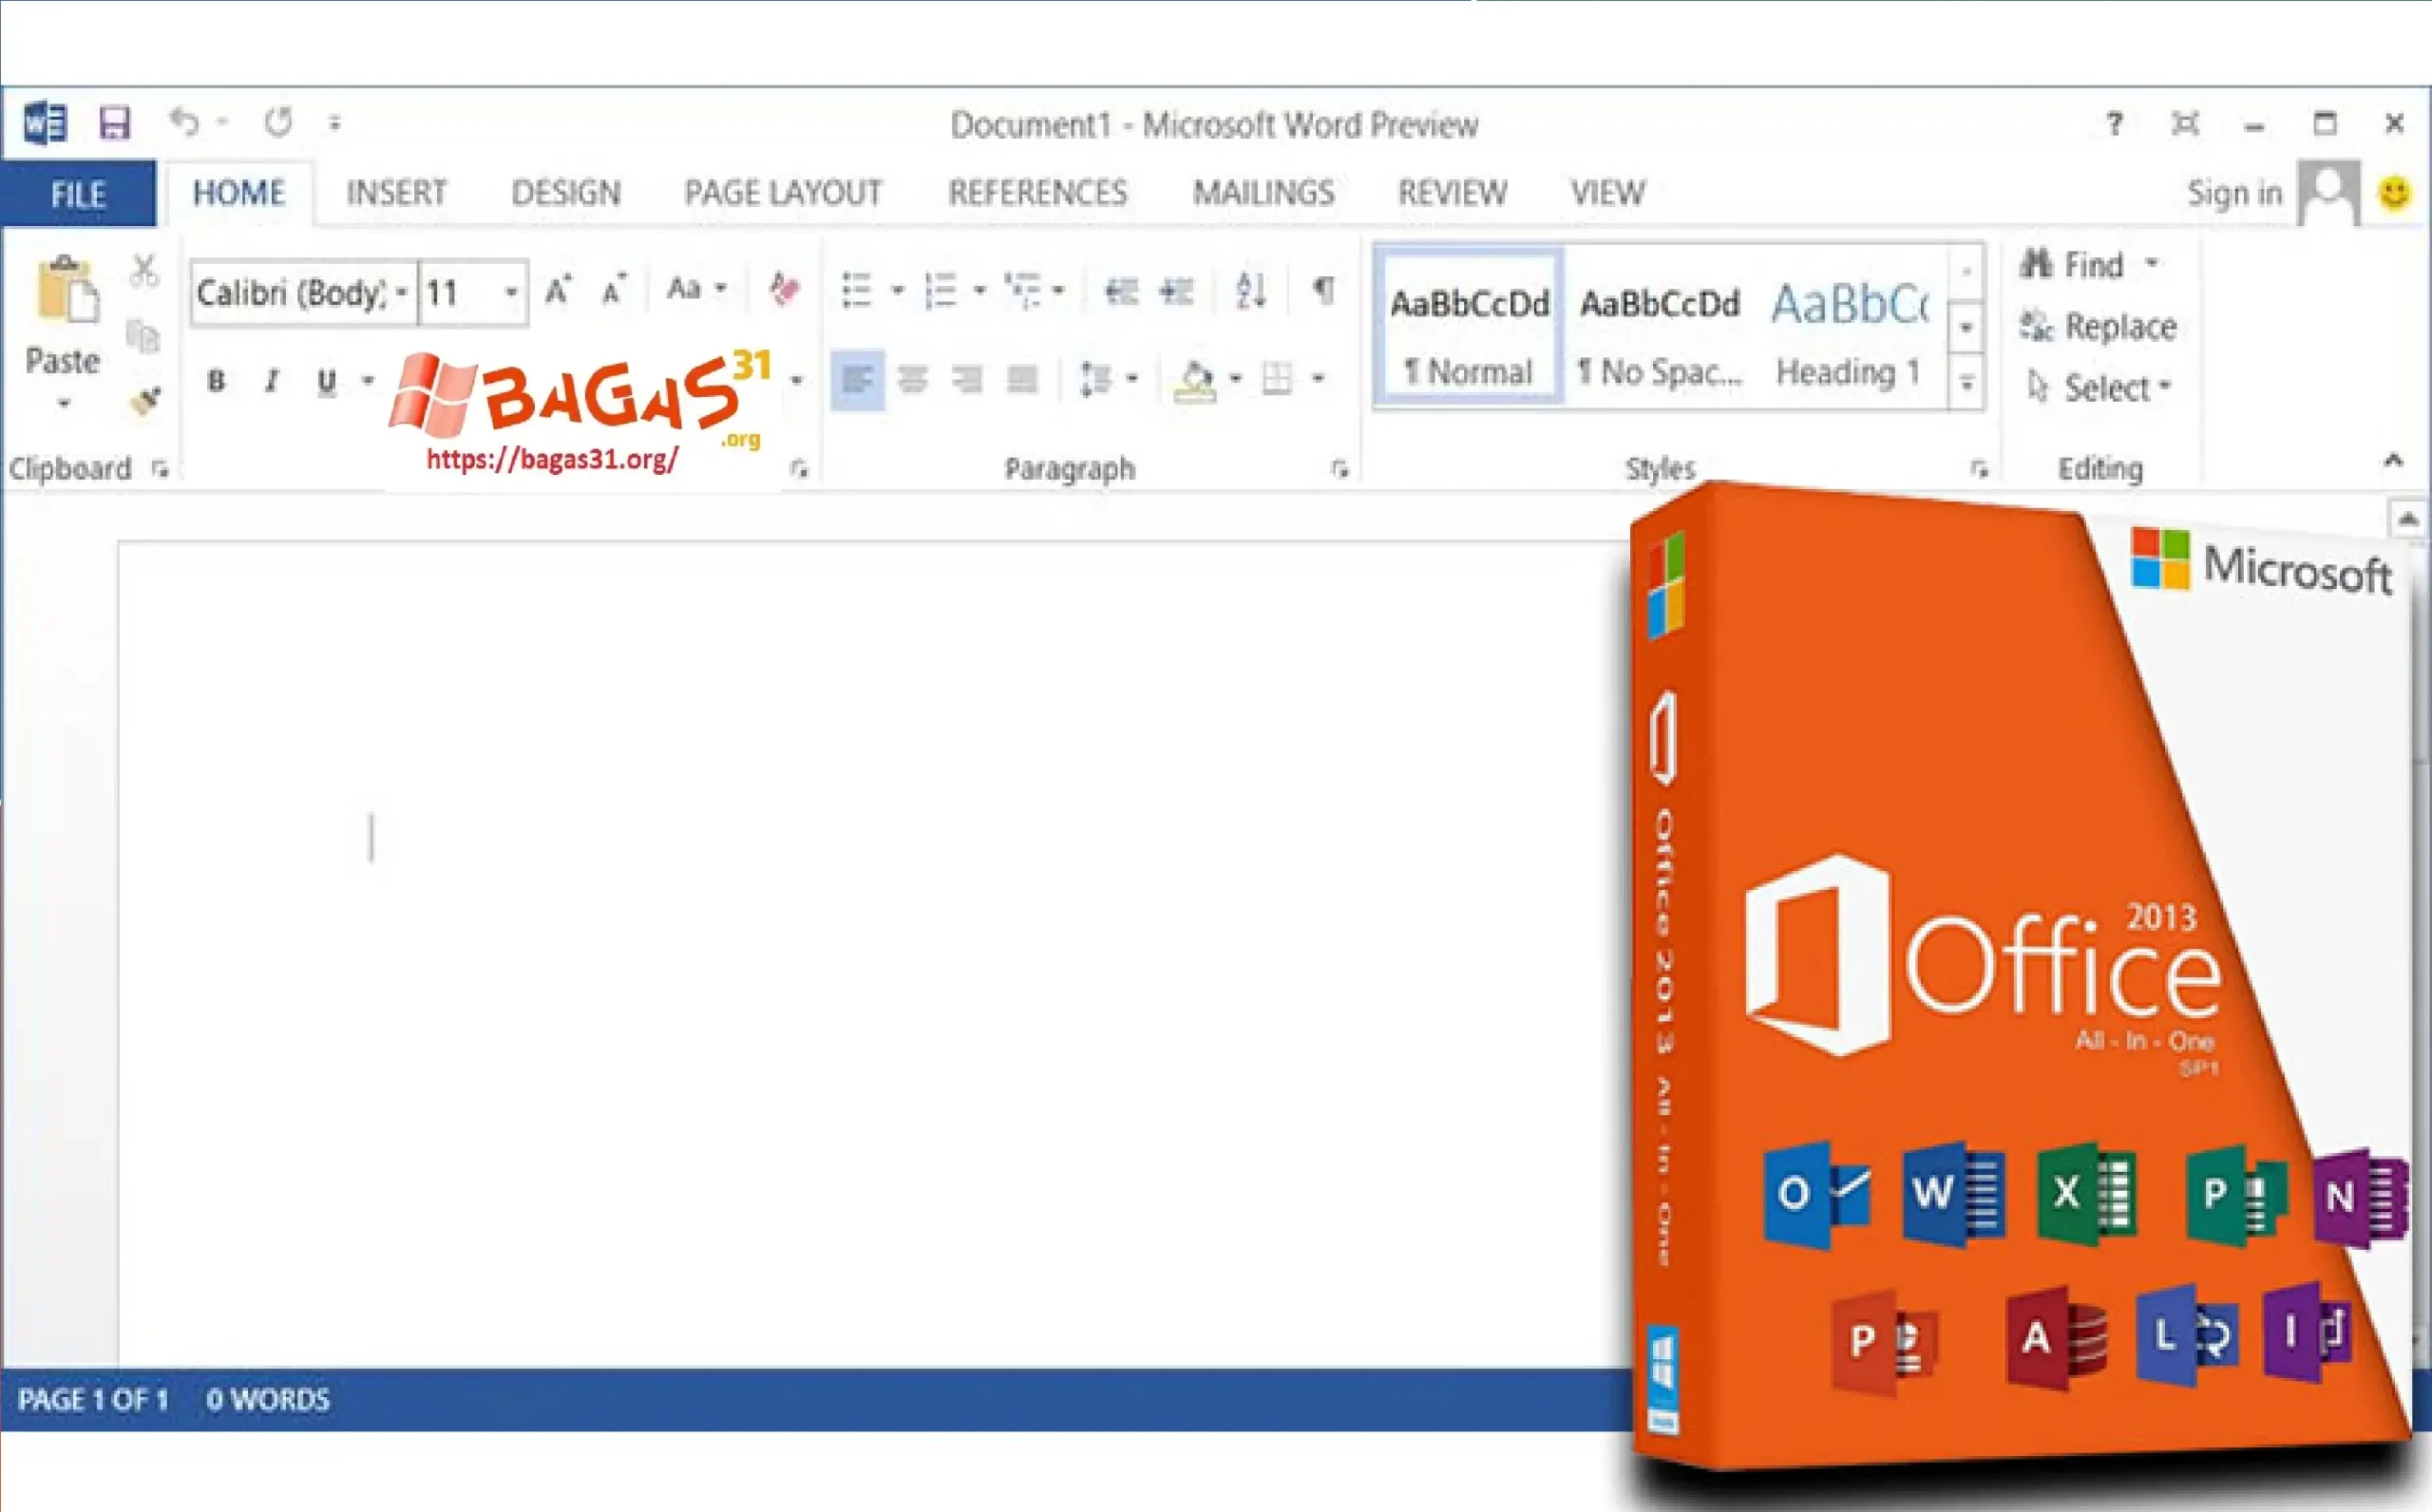2432x1512 pixels.
Task: Toggle the bulleted list
Action: point(858,290)
